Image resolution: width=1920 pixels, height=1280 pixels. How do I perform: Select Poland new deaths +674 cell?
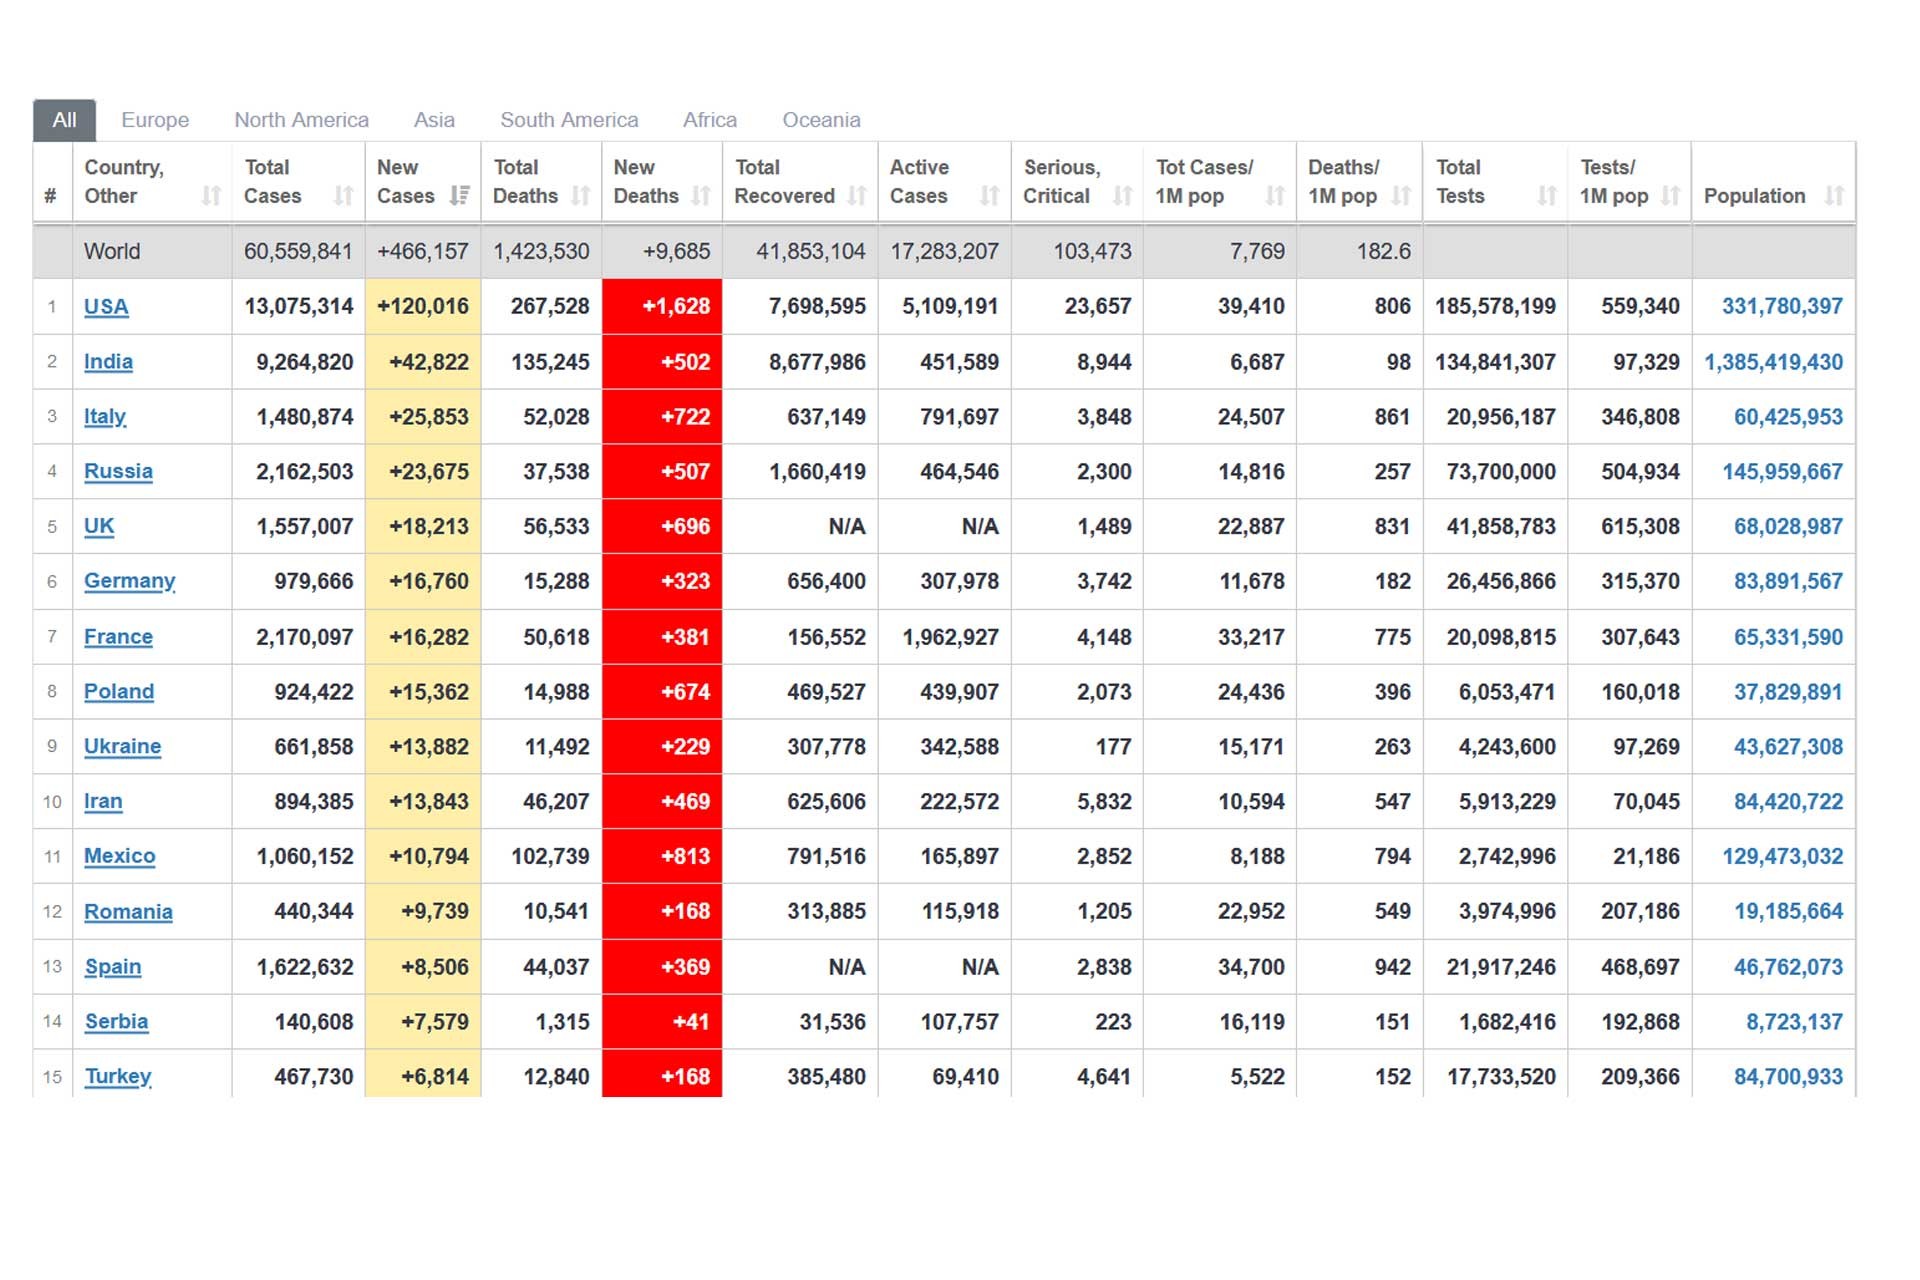click(662, 692)
